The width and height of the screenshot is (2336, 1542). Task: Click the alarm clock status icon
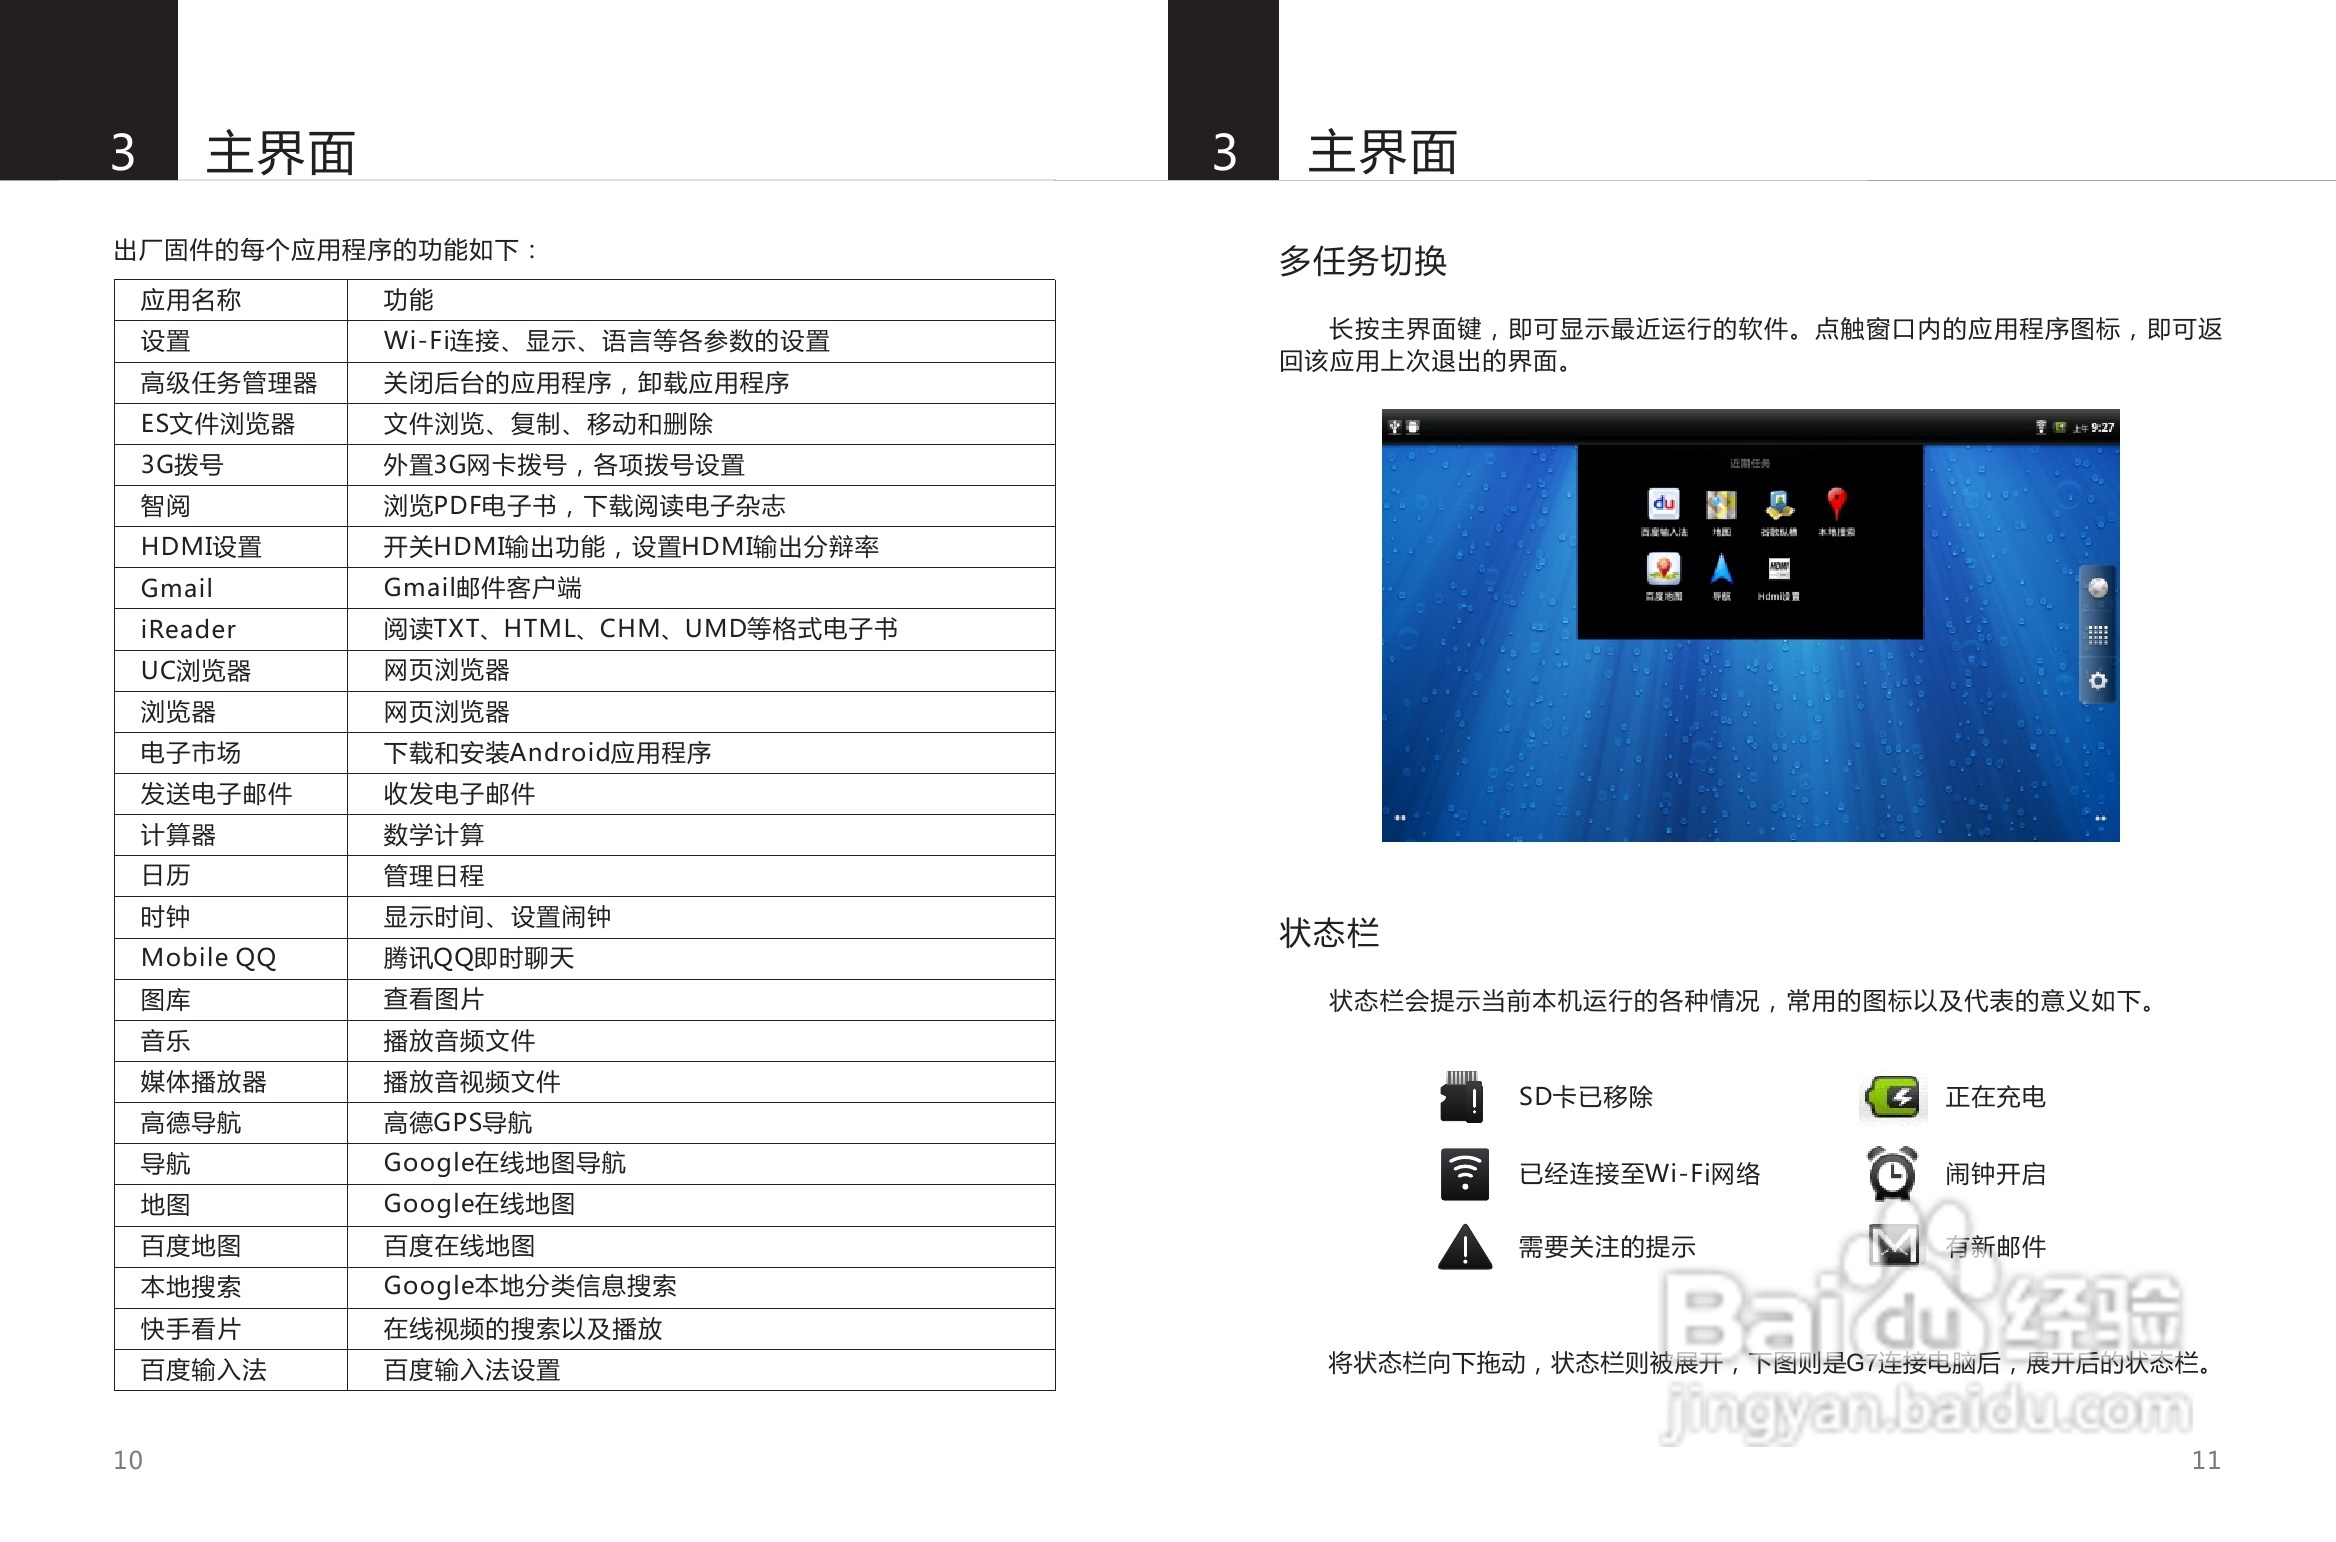click(x=1892, y=1174)
